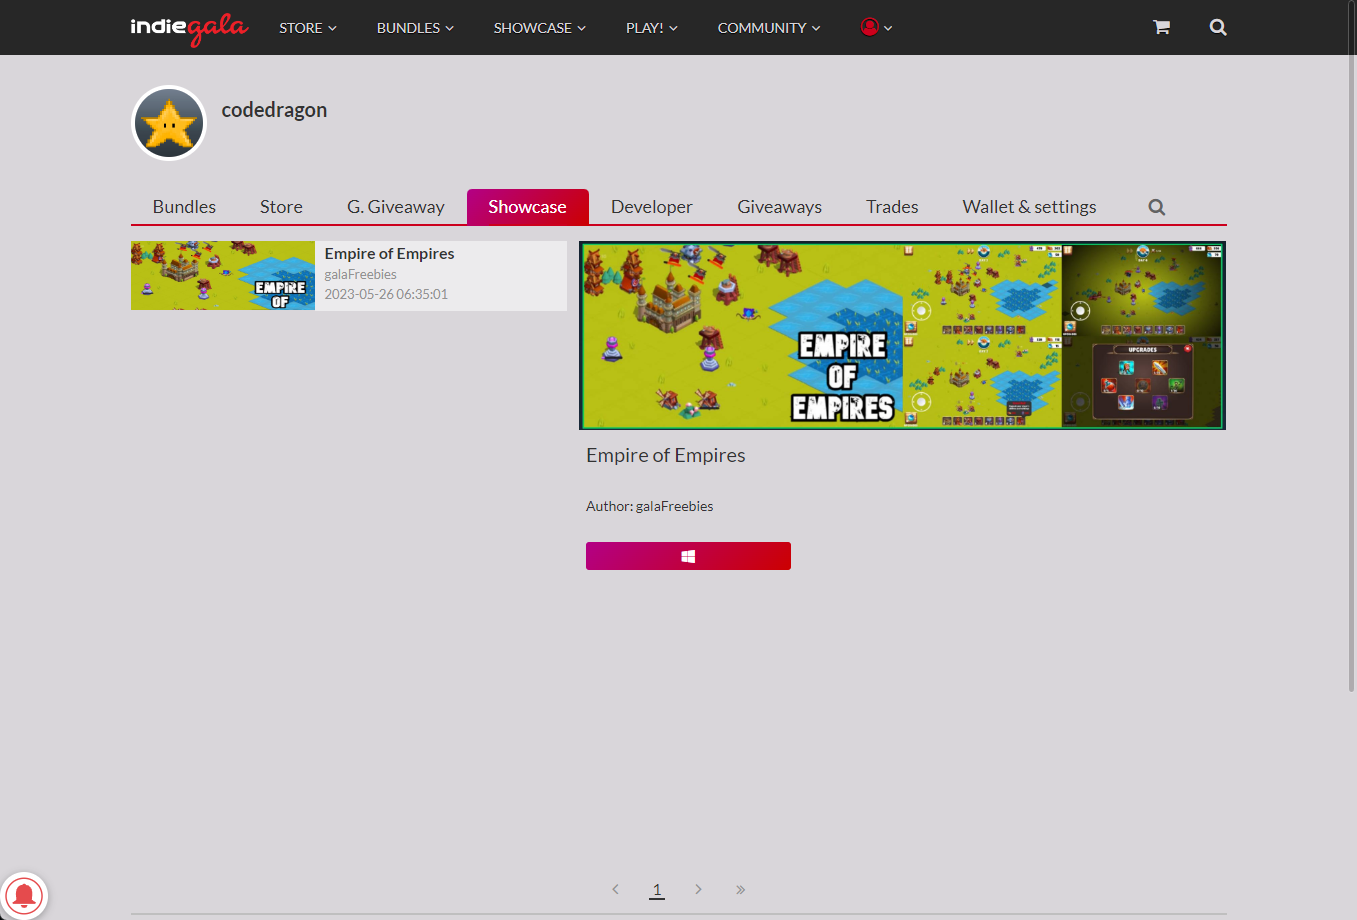Switch to the Giveaways tab
Viewport: 1357px width, 920px height.
point(780,207)
